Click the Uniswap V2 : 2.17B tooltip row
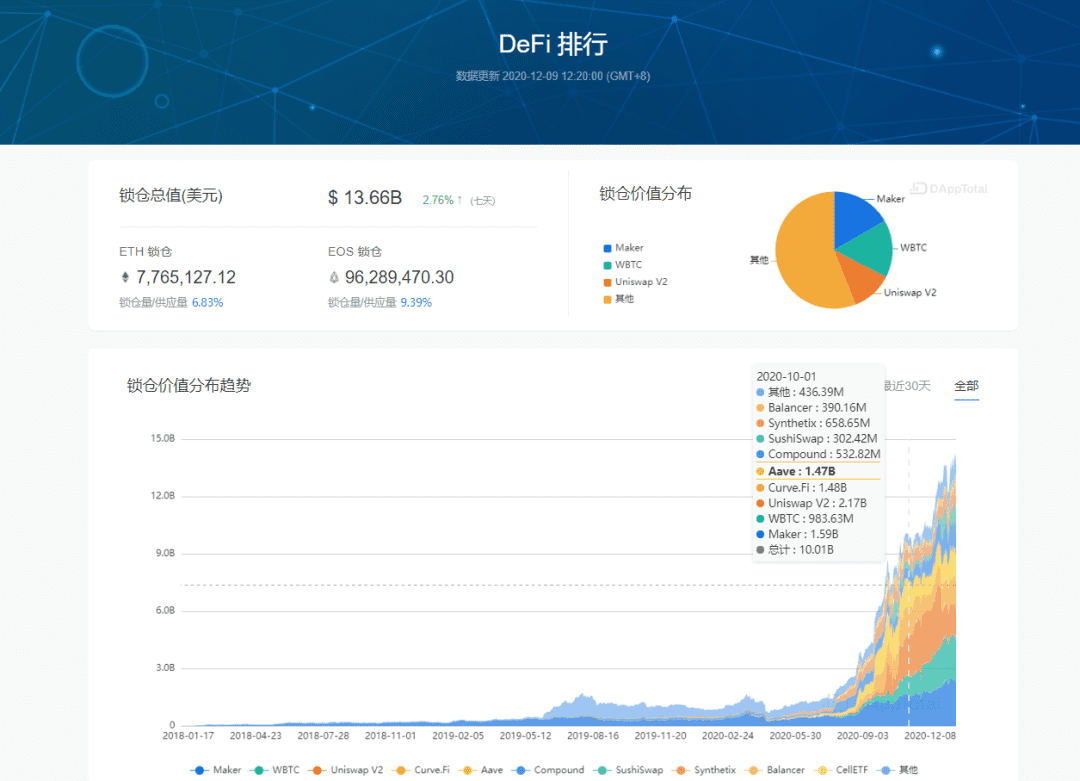 (x=811, y=503)
